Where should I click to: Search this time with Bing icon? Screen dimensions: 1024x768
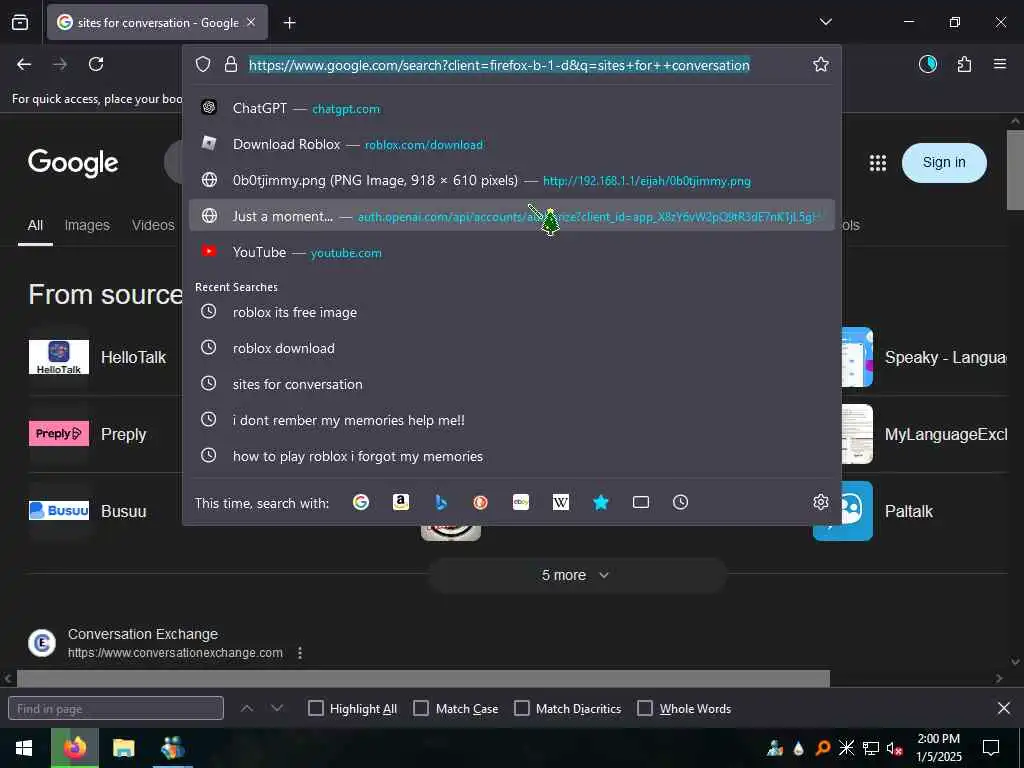(x=441, y=502)
